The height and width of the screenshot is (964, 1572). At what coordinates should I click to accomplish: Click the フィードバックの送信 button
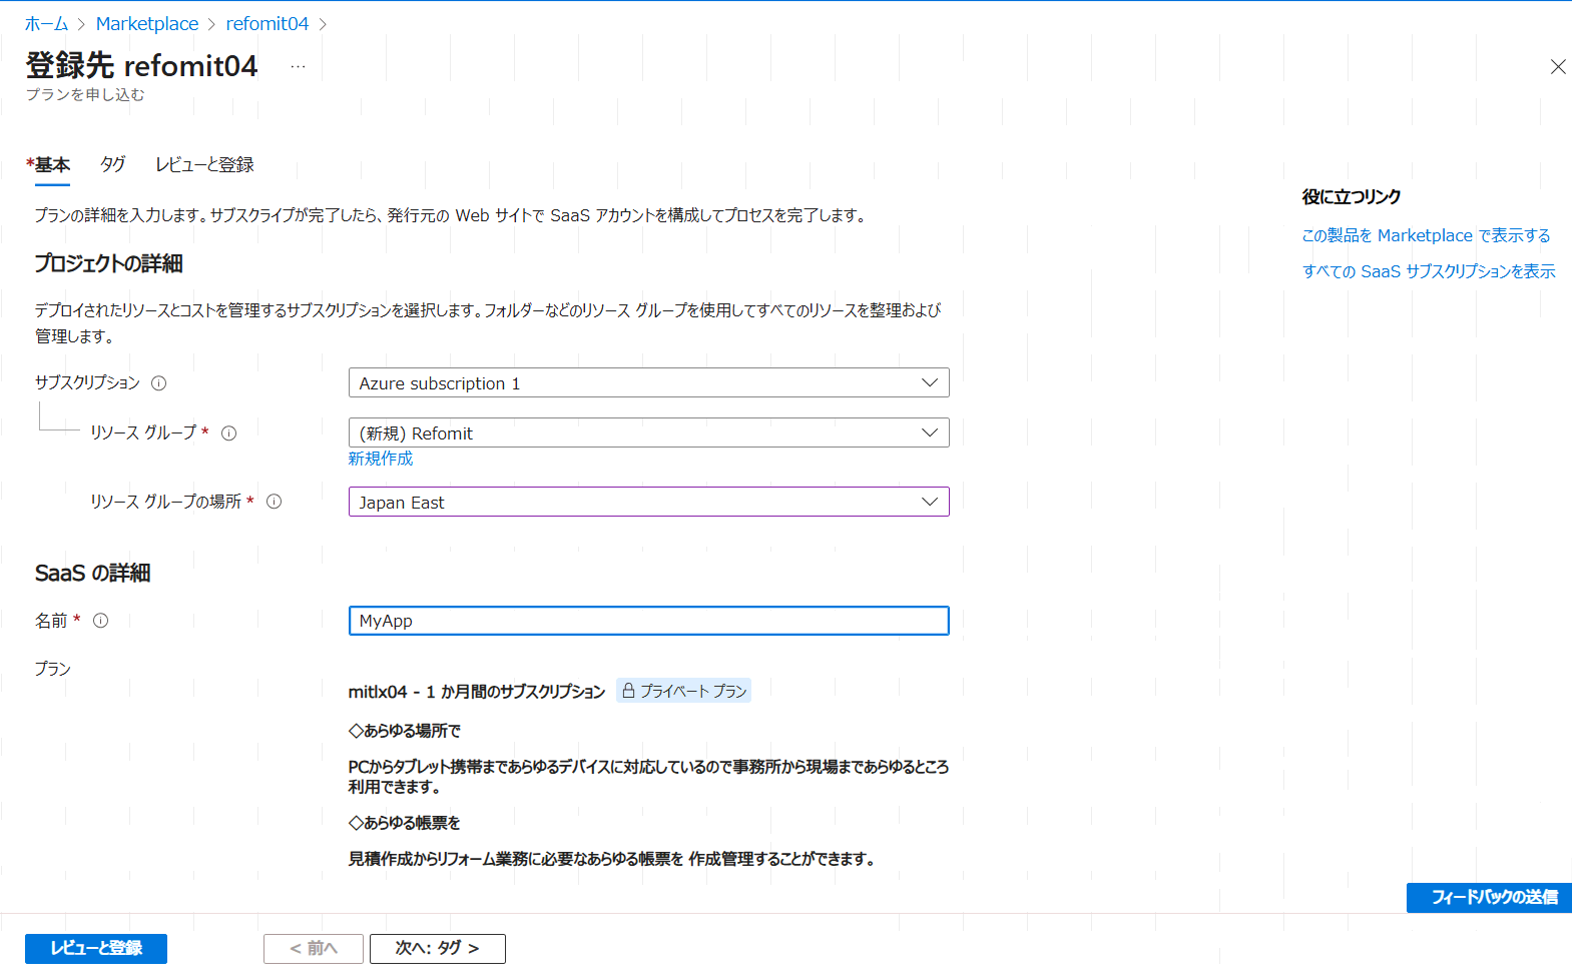pyautogui.click(x=1488, y=897)
